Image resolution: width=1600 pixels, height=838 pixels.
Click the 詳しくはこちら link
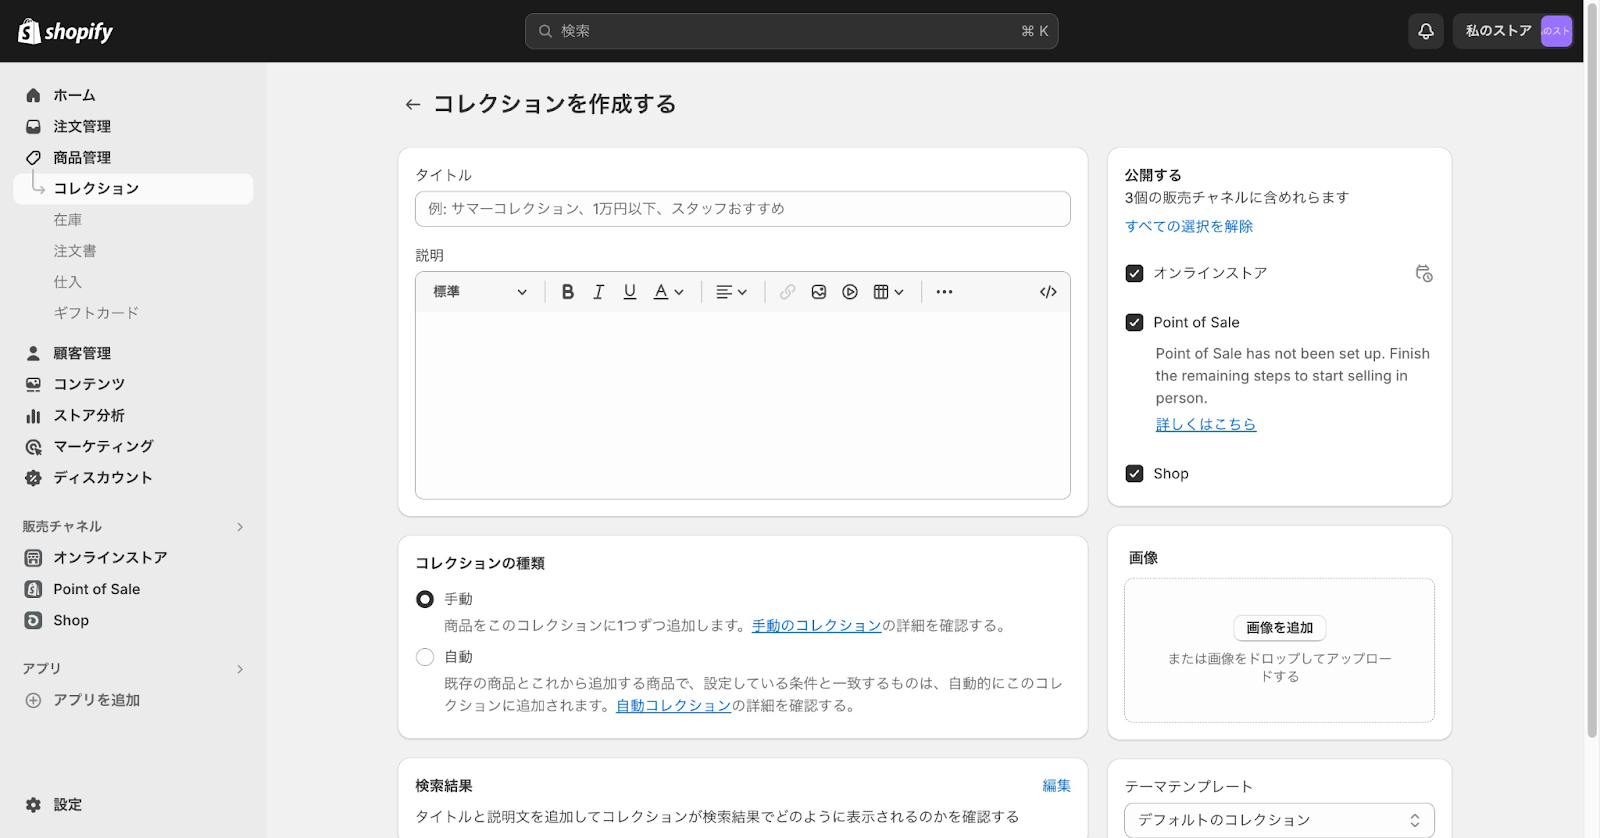pyautogui.click(x=1205, y=424)
